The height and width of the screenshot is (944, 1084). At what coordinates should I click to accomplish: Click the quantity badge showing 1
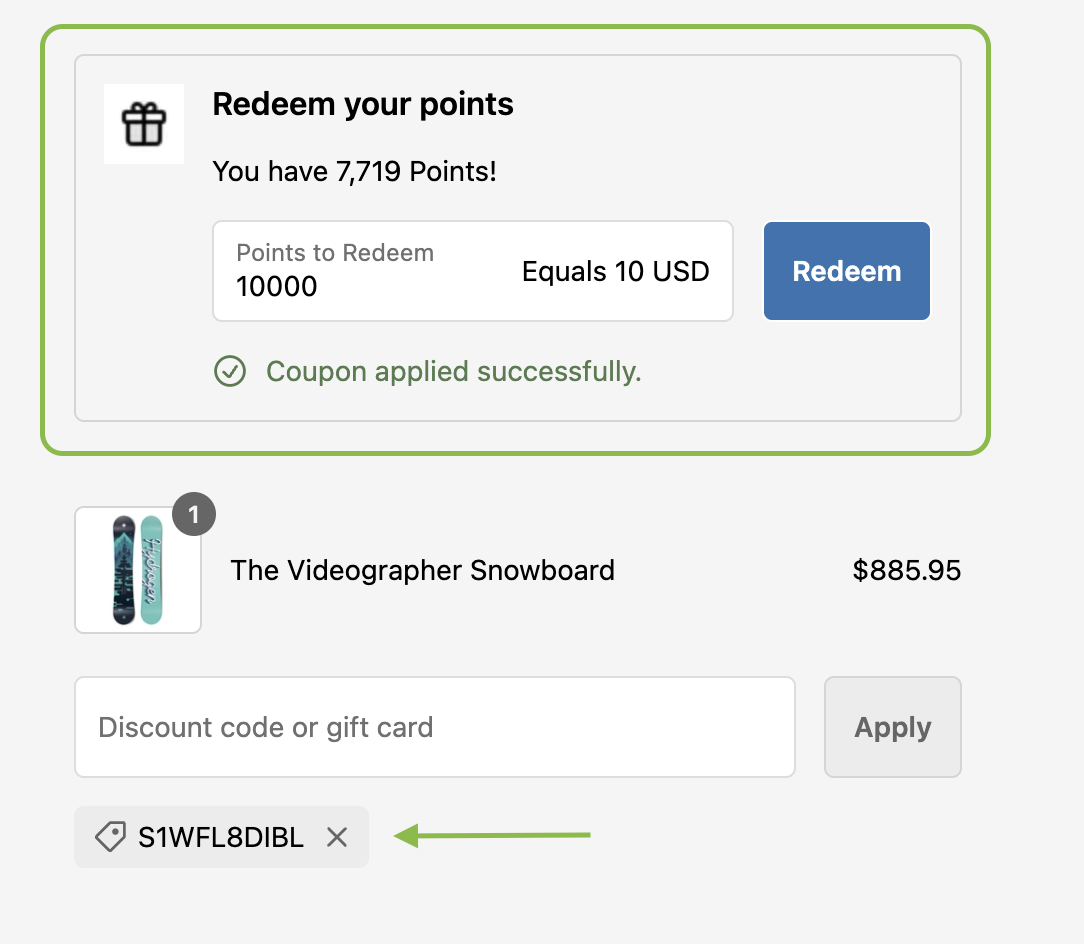[x=193, y=514]
